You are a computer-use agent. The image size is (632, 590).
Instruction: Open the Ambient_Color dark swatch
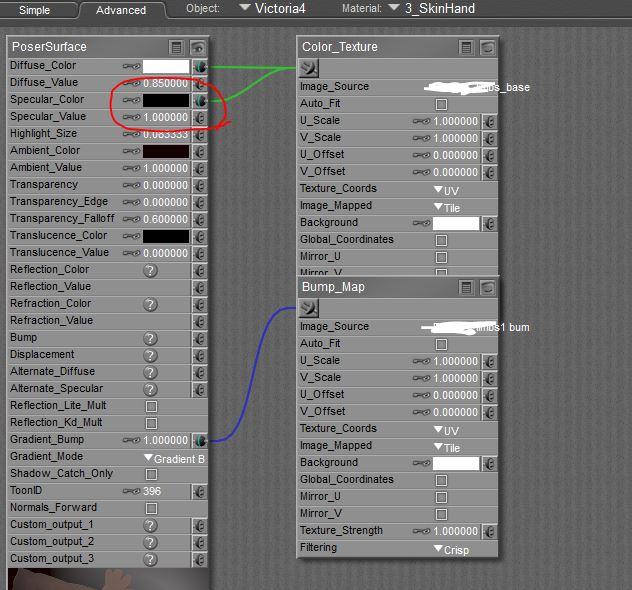click(x=166, y=152)
